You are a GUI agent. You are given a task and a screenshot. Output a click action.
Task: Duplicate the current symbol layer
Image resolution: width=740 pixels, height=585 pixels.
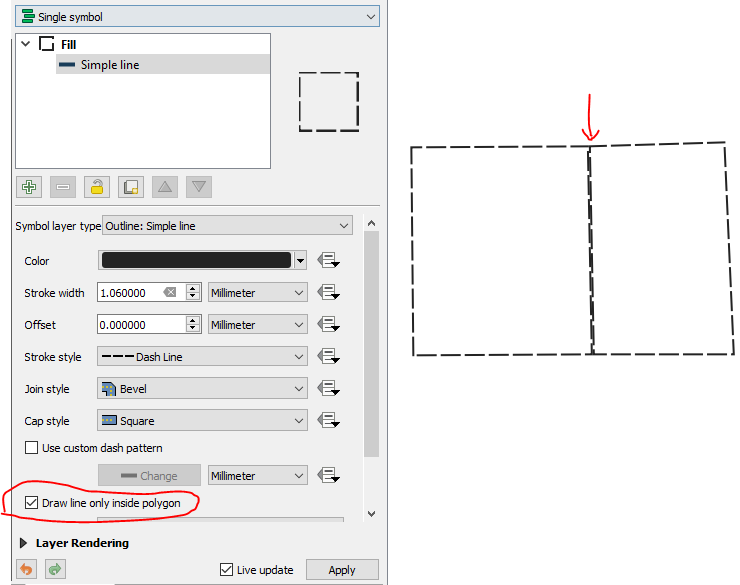click(131, 187)
